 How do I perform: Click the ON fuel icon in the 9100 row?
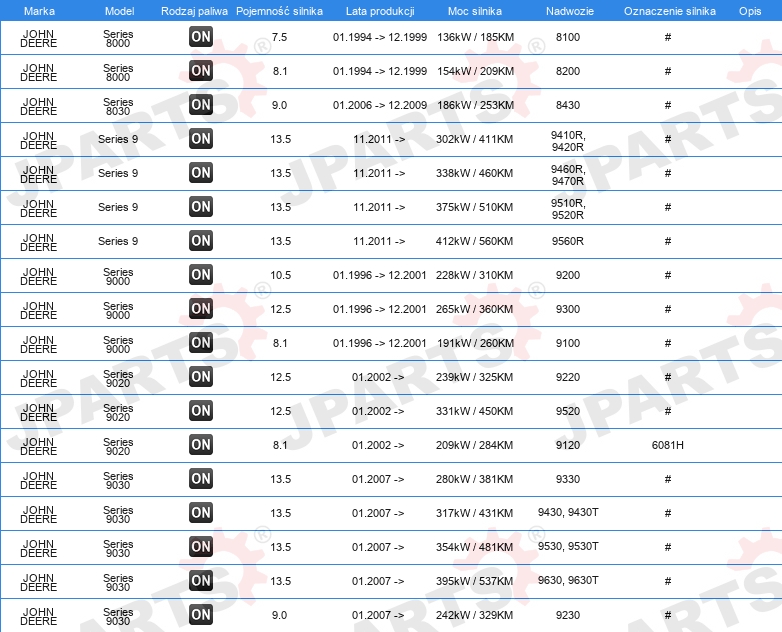201,343
